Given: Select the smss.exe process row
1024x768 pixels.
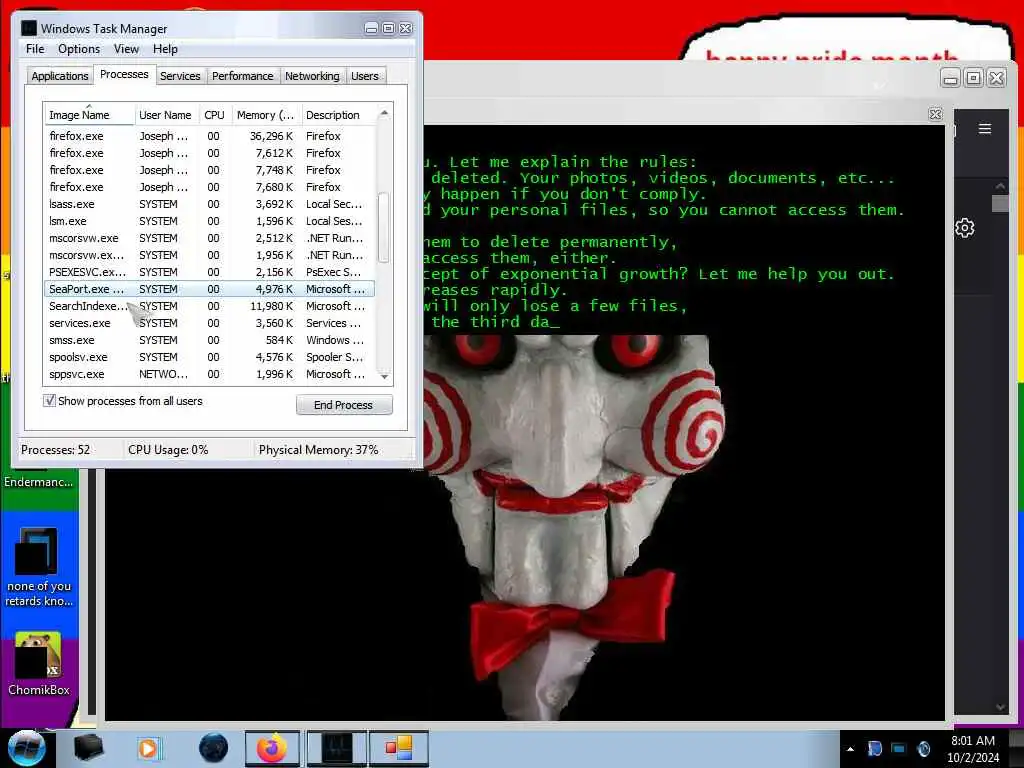Looking at the screenshot, I should (x=210, y=340).
